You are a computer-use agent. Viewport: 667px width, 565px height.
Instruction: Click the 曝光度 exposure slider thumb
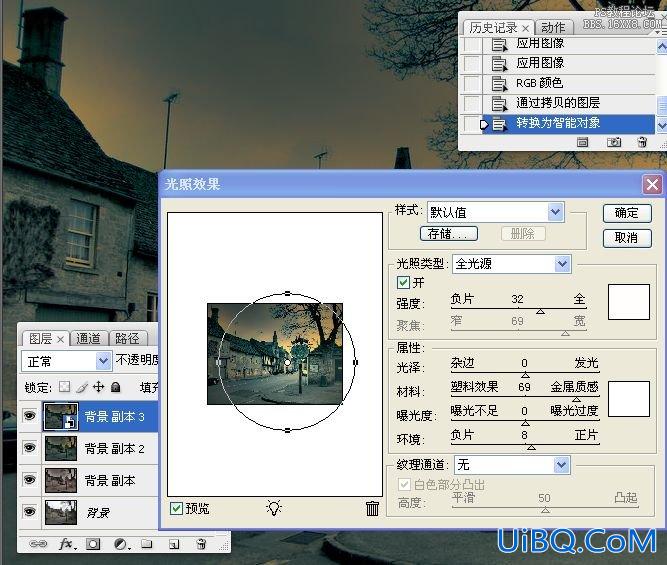pos(525,423)
